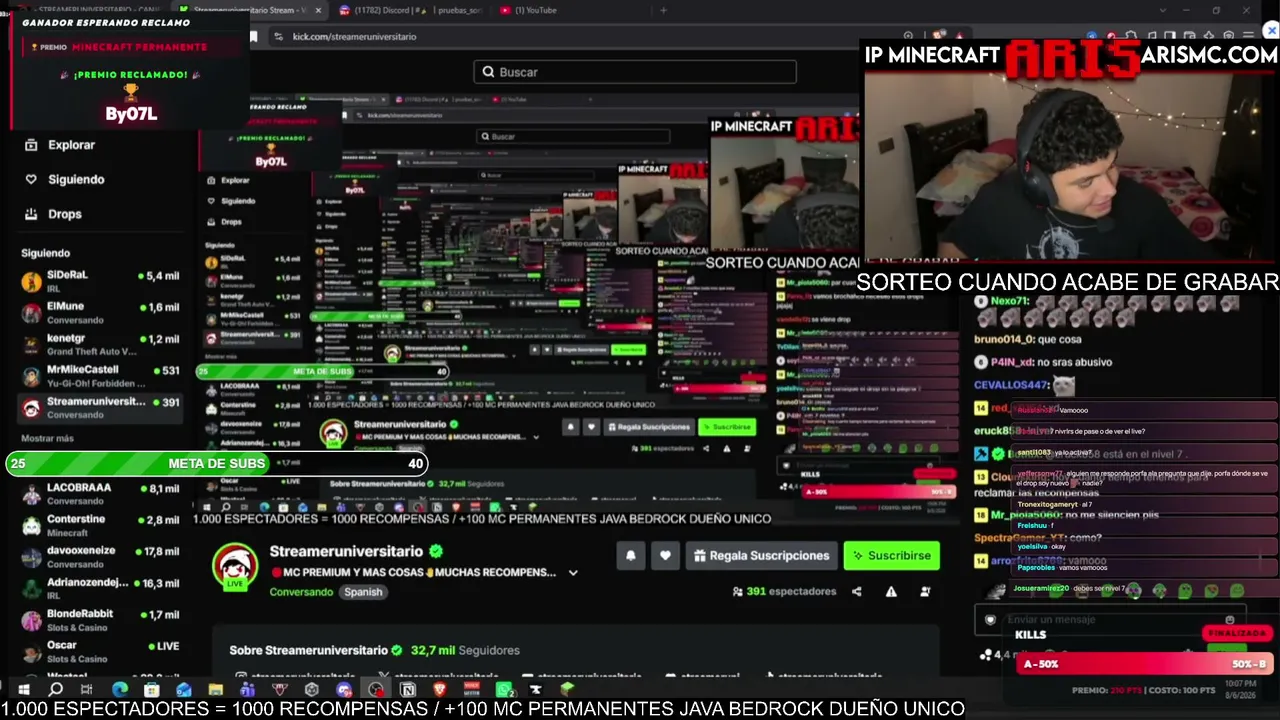Click the share icon next to espectadores
This screenshot has height=720, width=1280.
[x=856, y=591]
